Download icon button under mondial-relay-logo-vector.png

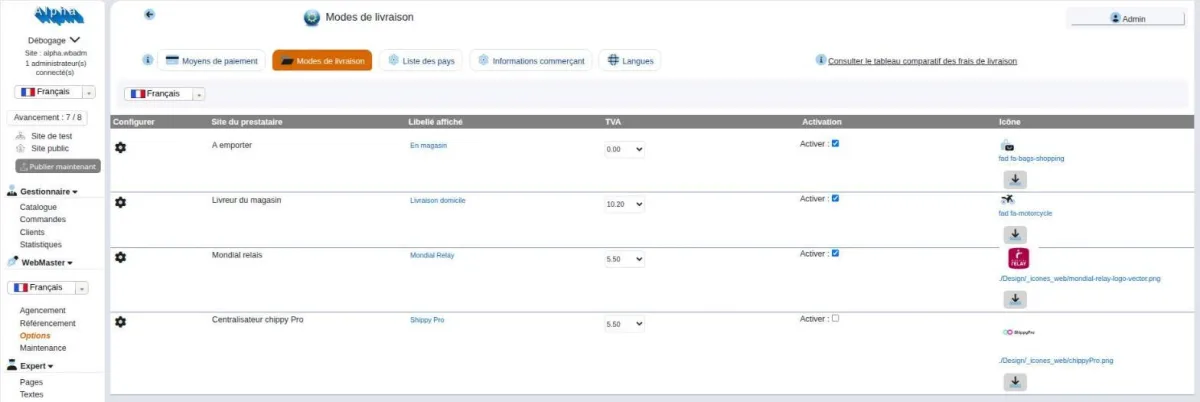[1015, 299]
